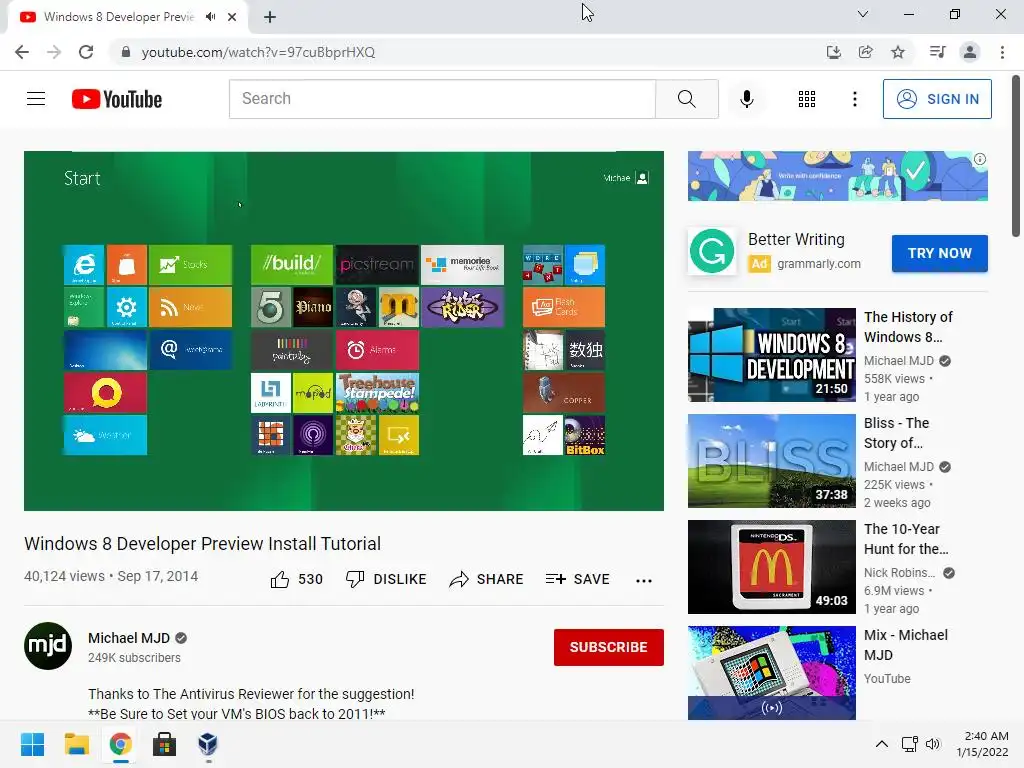This screenshot has width=1024, height=768.
Task: Save video to playlist with SAVE
Action: (x=577, y=579)
